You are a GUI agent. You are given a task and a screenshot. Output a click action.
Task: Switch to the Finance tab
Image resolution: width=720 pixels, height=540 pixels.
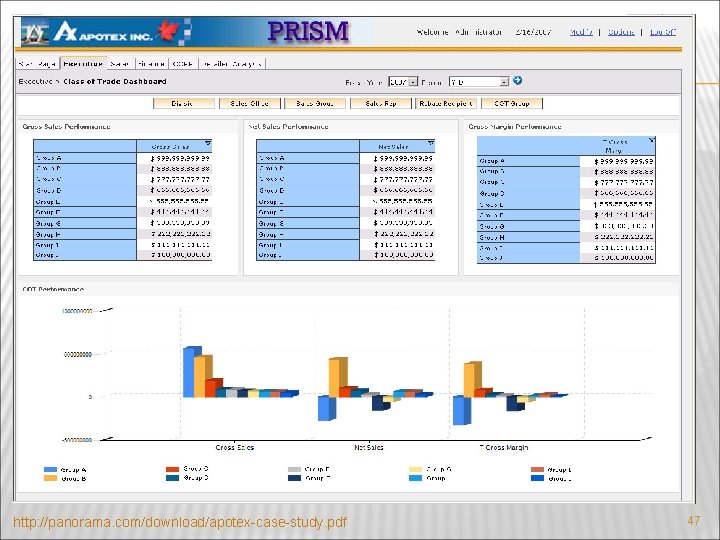152,64
